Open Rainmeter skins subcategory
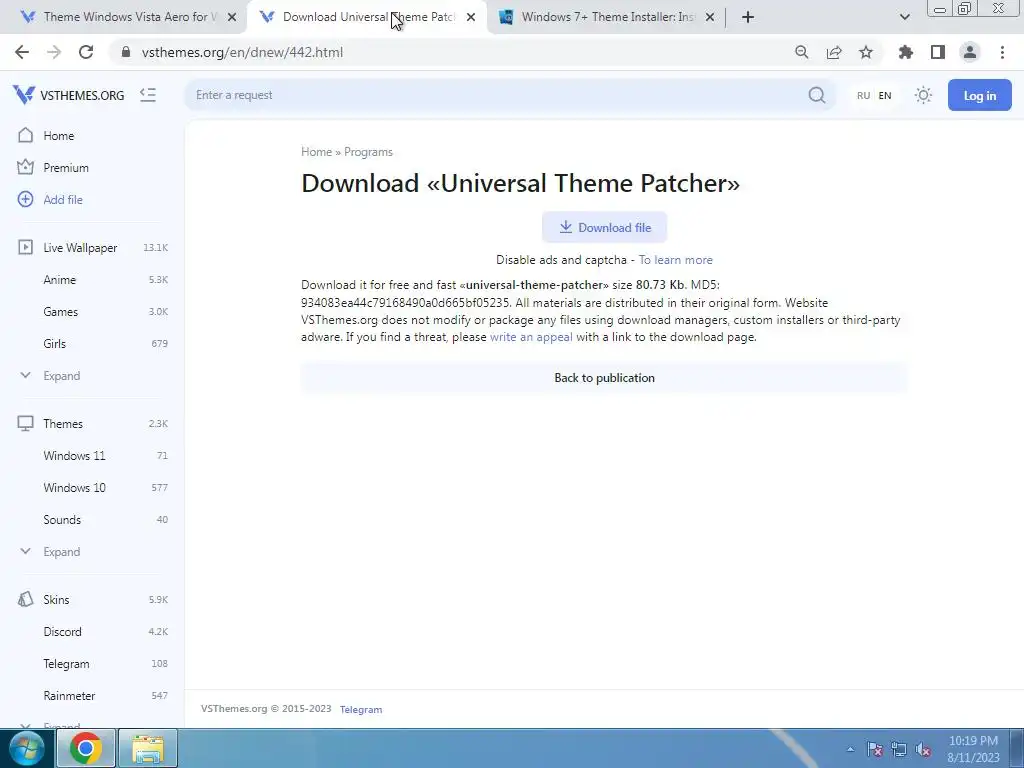1024x768 pixels. point(69,696)
